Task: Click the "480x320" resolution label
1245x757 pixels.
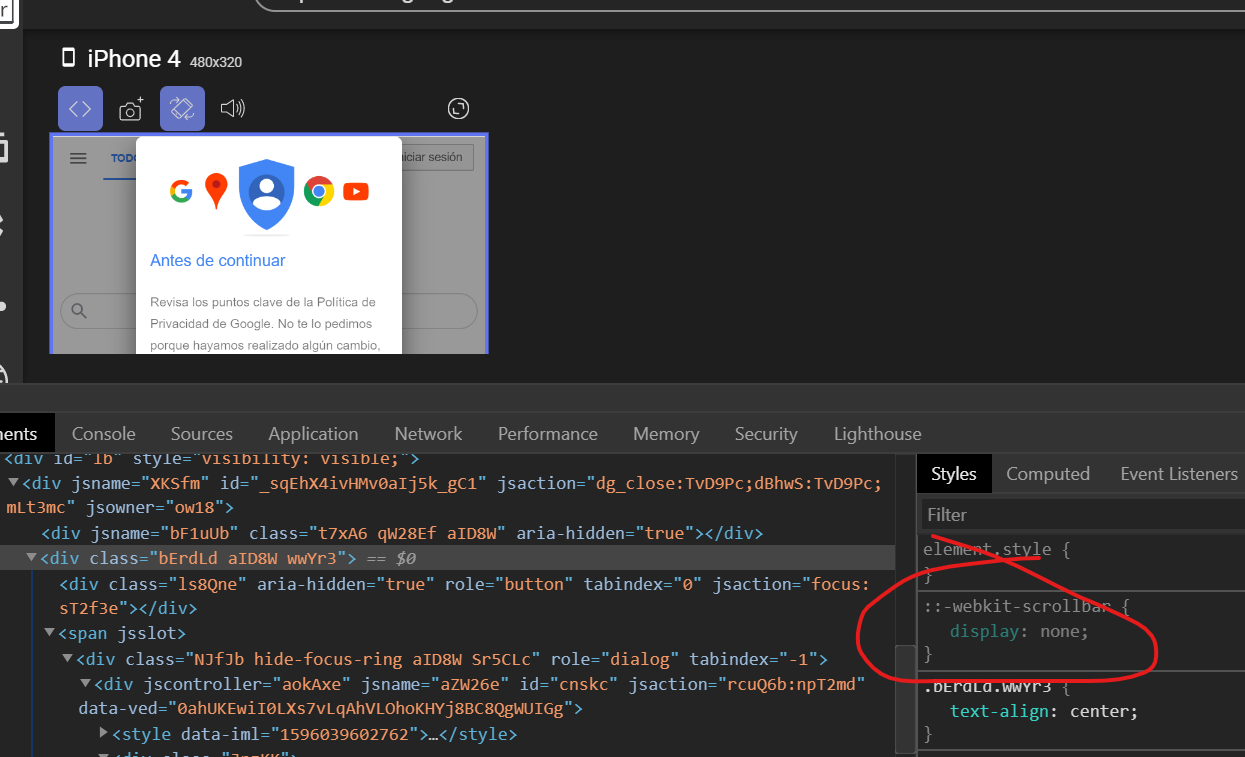Action: tap(216, 62)
